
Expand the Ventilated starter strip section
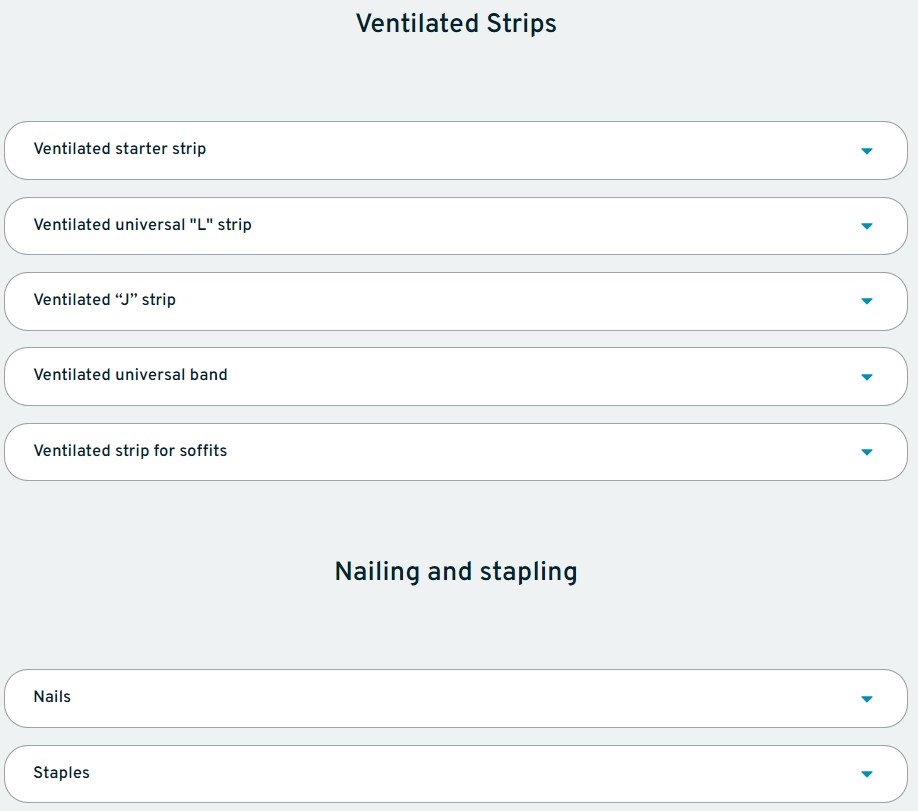click(x=455, y=150)
